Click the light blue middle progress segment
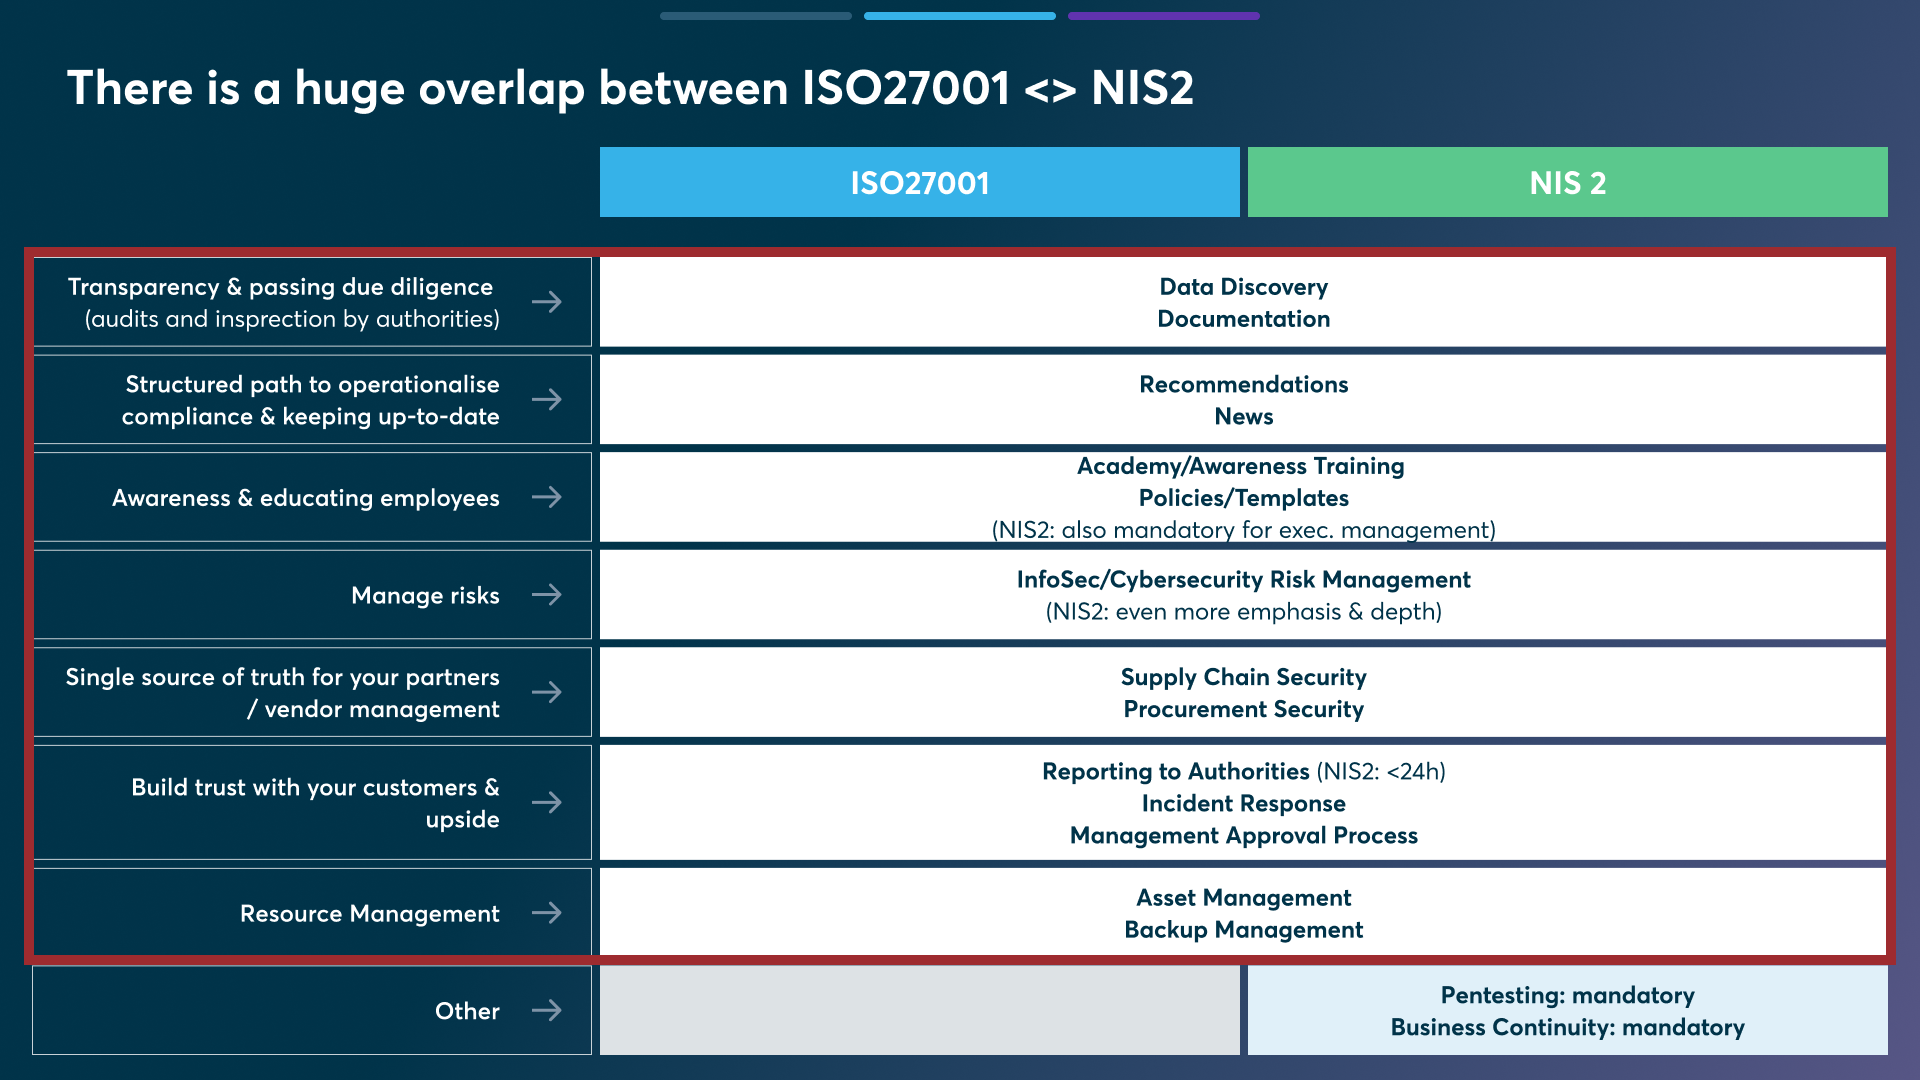 (x=960, y=16)
